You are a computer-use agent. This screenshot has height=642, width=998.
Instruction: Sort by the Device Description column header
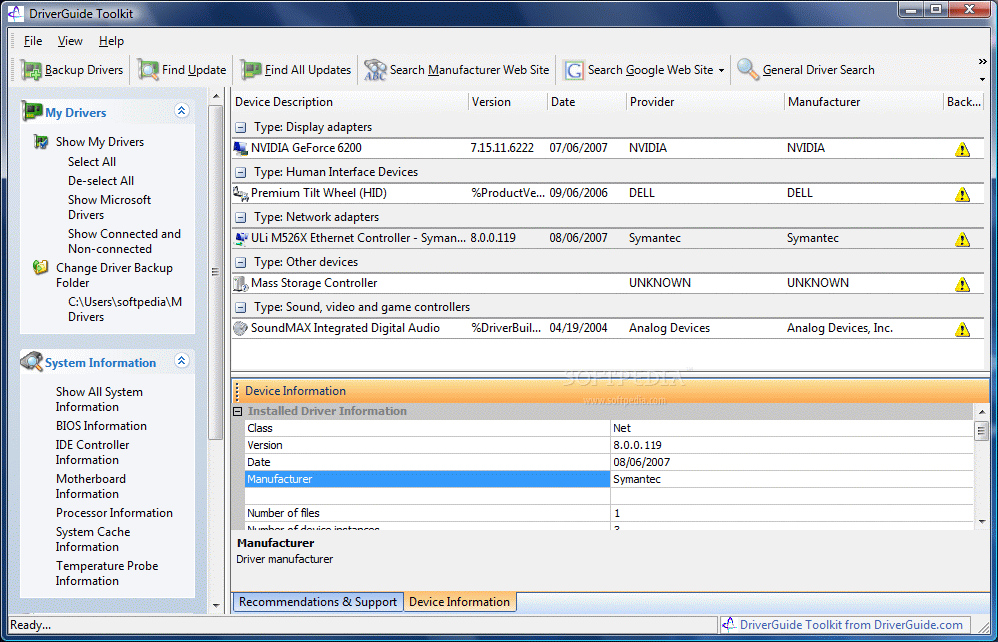click(x=350, y=102)
